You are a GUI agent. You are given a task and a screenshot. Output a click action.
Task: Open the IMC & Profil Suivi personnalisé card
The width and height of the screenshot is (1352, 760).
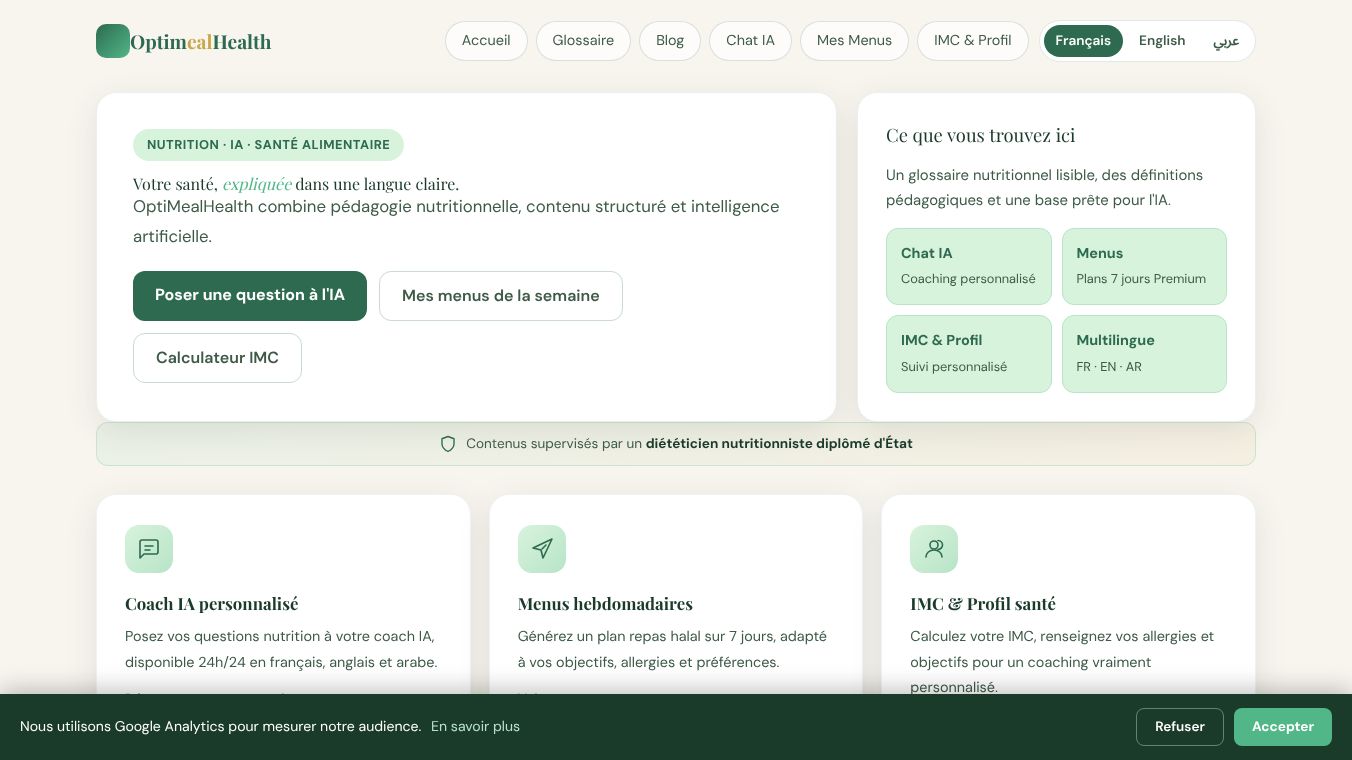point(969,354)
